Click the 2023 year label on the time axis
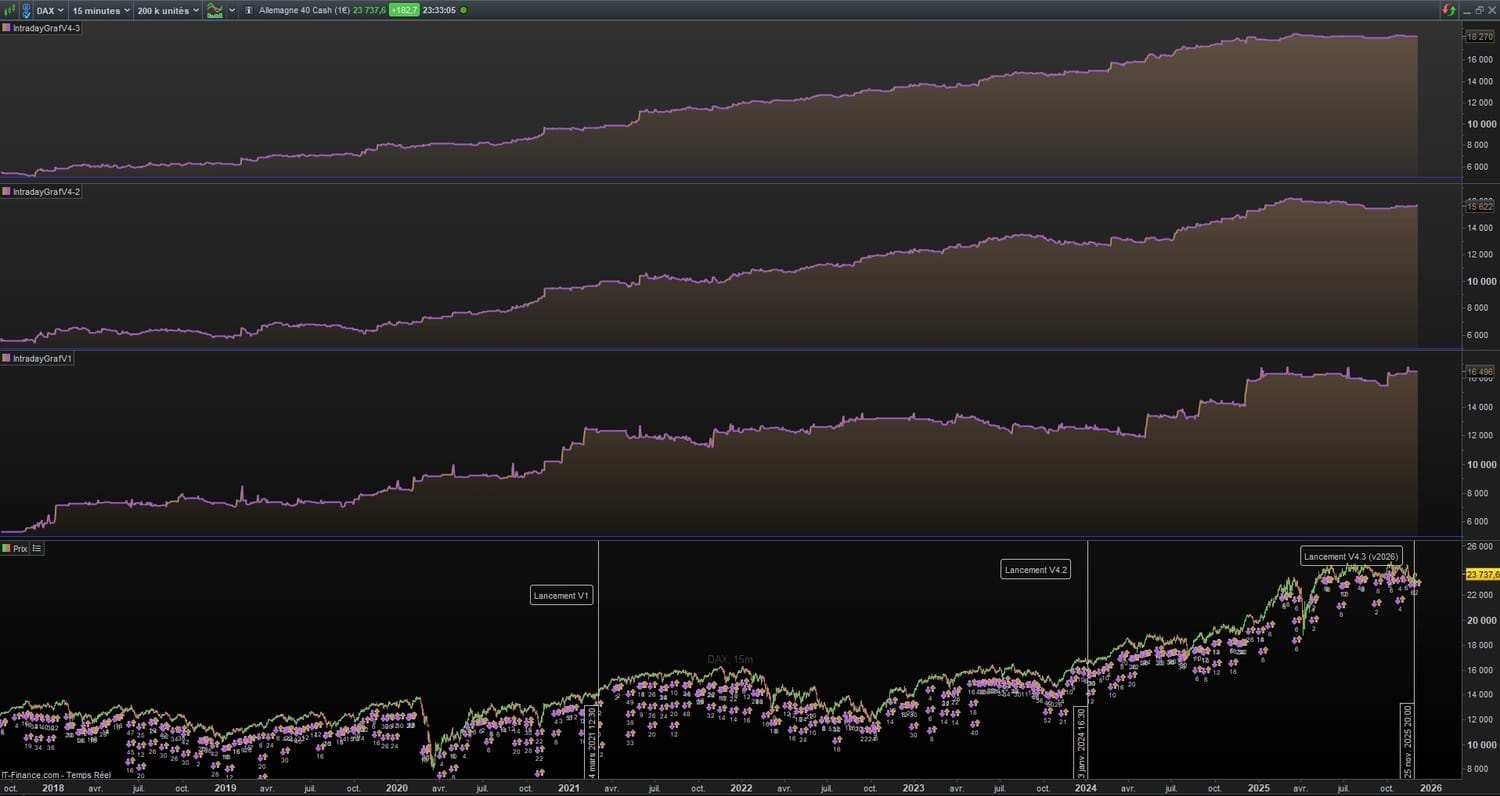The image size is (1500, 796). [x=913, y=788]
